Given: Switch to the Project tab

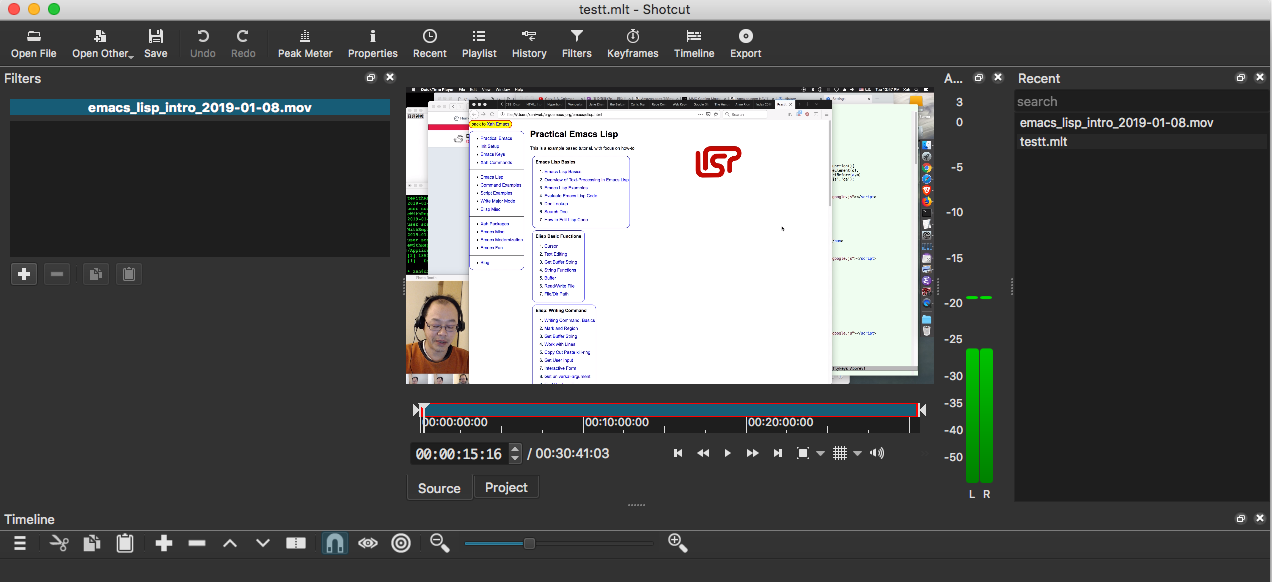Looking at the screenshot, I should point(506,487).
